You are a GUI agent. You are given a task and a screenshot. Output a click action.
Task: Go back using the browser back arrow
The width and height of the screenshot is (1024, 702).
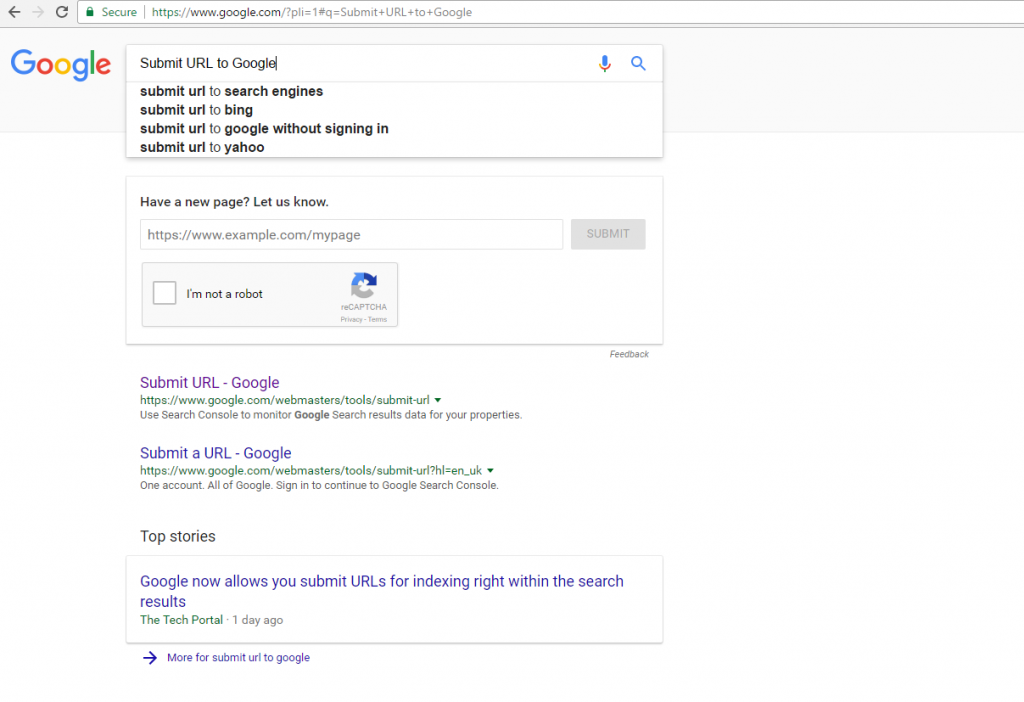click(15, 12)
